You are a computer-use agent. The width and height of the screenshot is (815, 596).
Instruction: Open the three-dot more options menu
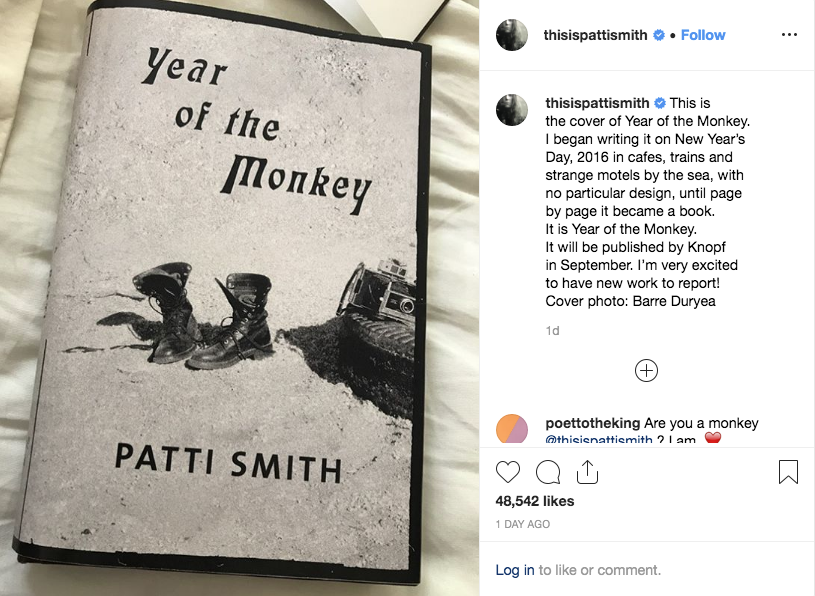789,35
